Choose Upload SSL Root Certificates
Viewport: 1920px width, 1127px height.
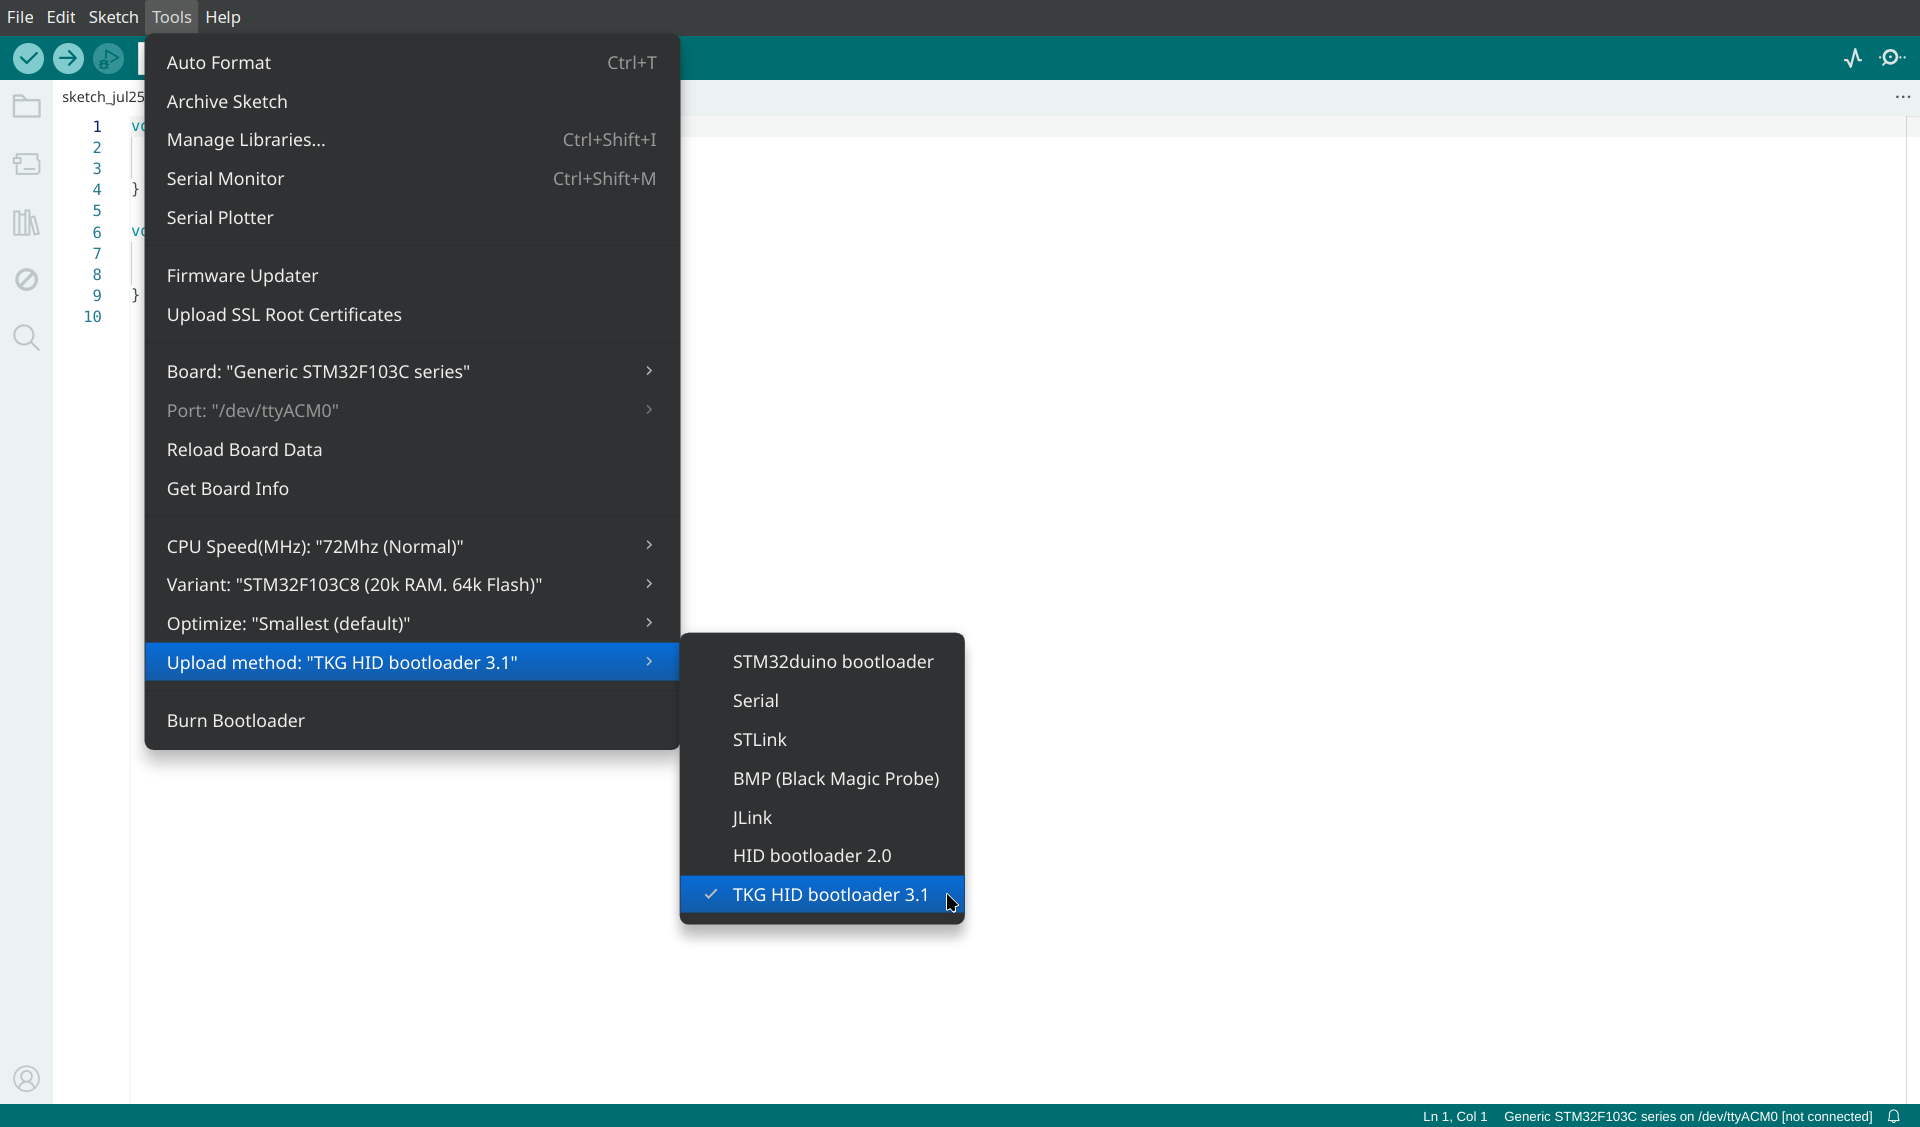coord(412,315)
